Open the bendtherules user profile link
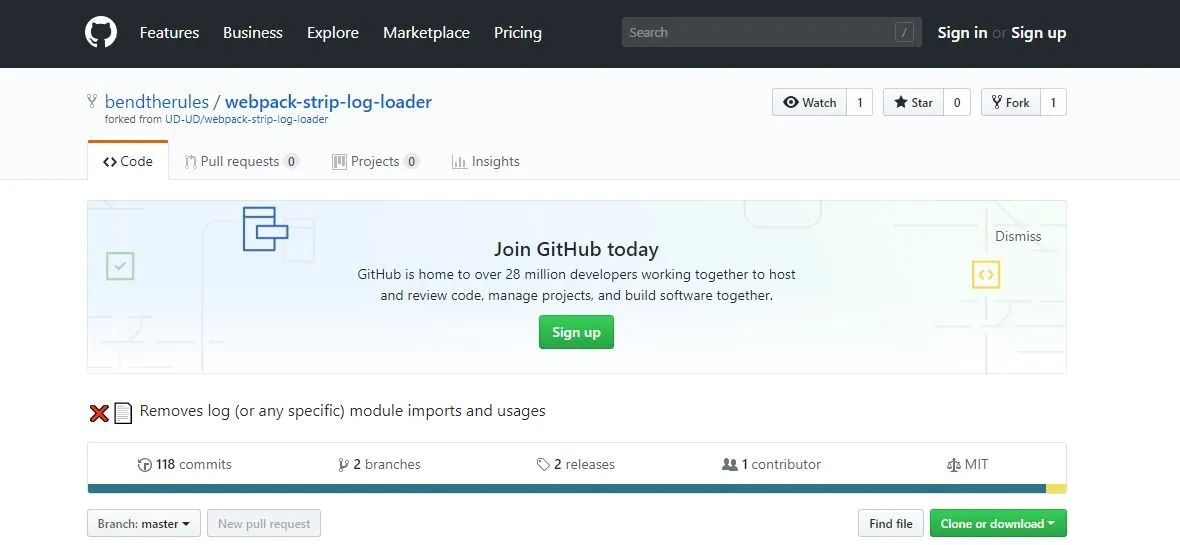The width and height of the screenshot is (1180, 545). tap(157, 102)
